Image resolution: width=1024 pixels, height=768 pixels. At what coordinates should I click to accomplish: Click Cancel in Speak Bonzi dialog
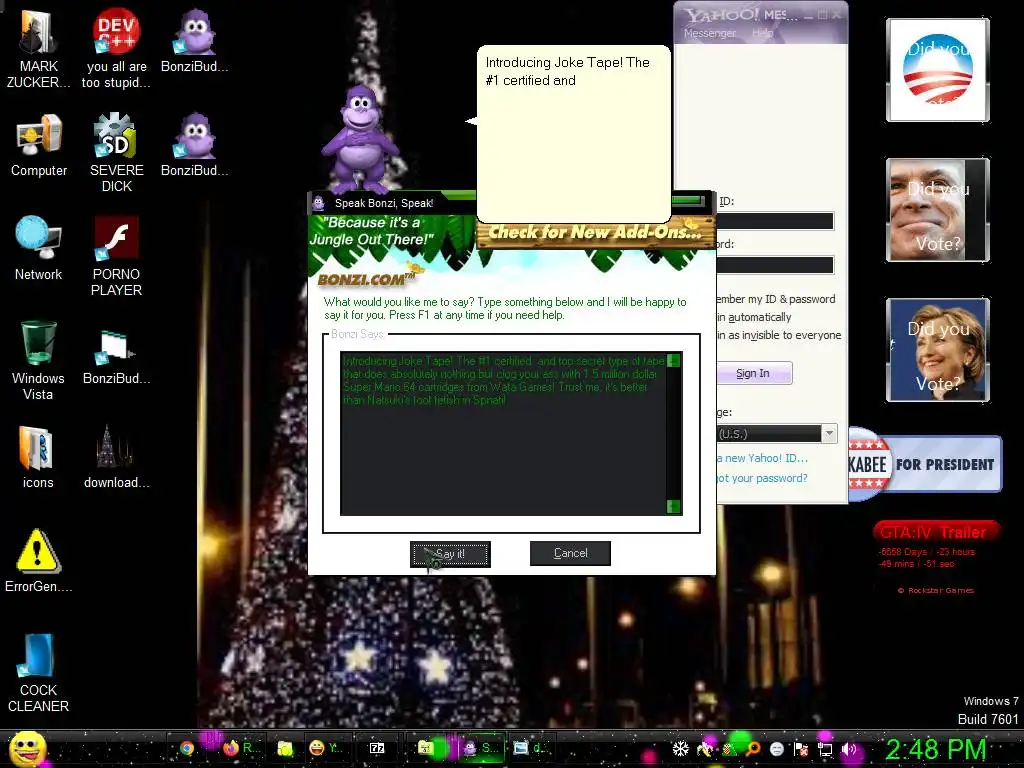[x=570, y=553]
